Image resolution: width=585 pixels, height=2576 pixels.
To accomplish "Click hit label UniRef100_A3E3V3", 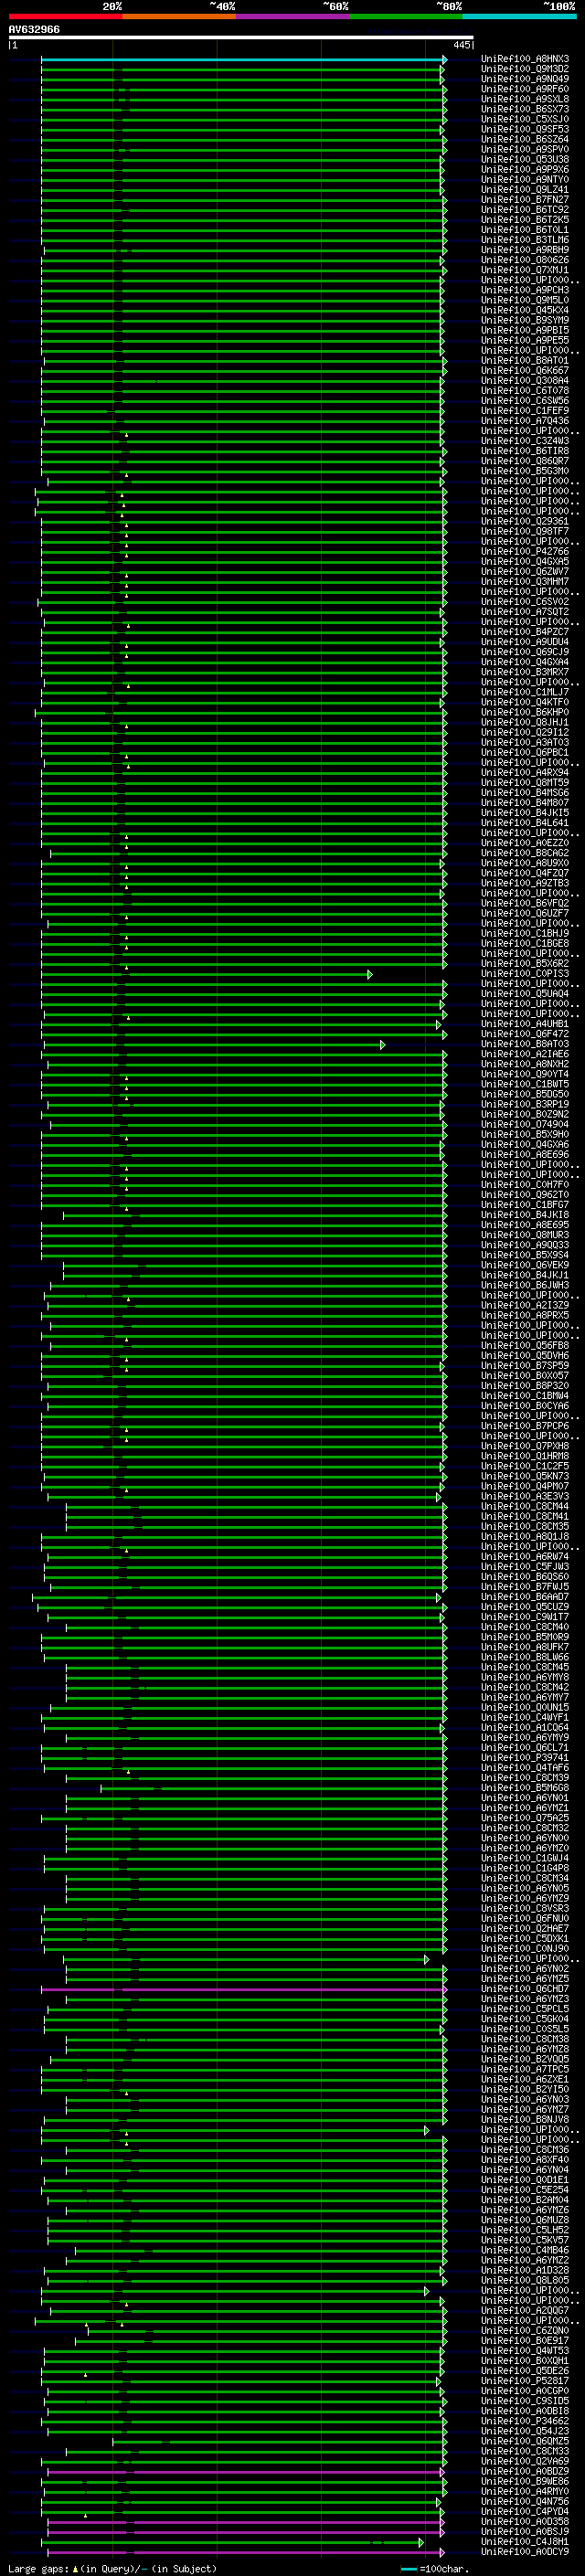I will click(x=525, y=1497).
